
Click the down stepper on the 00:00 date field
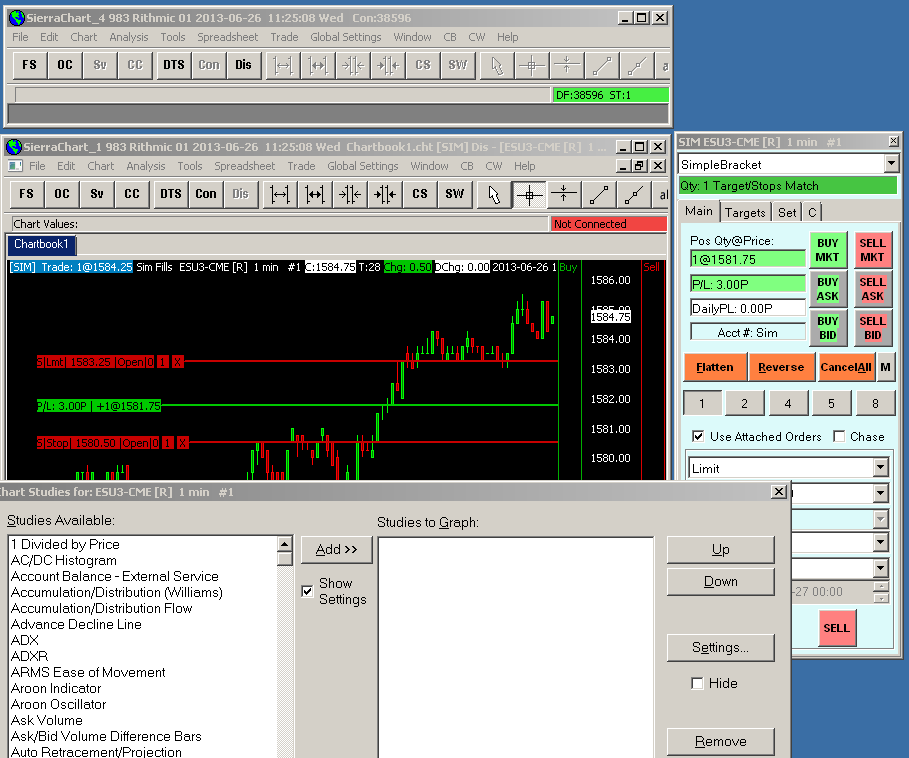pyautogui.click(x=881, y=597)
